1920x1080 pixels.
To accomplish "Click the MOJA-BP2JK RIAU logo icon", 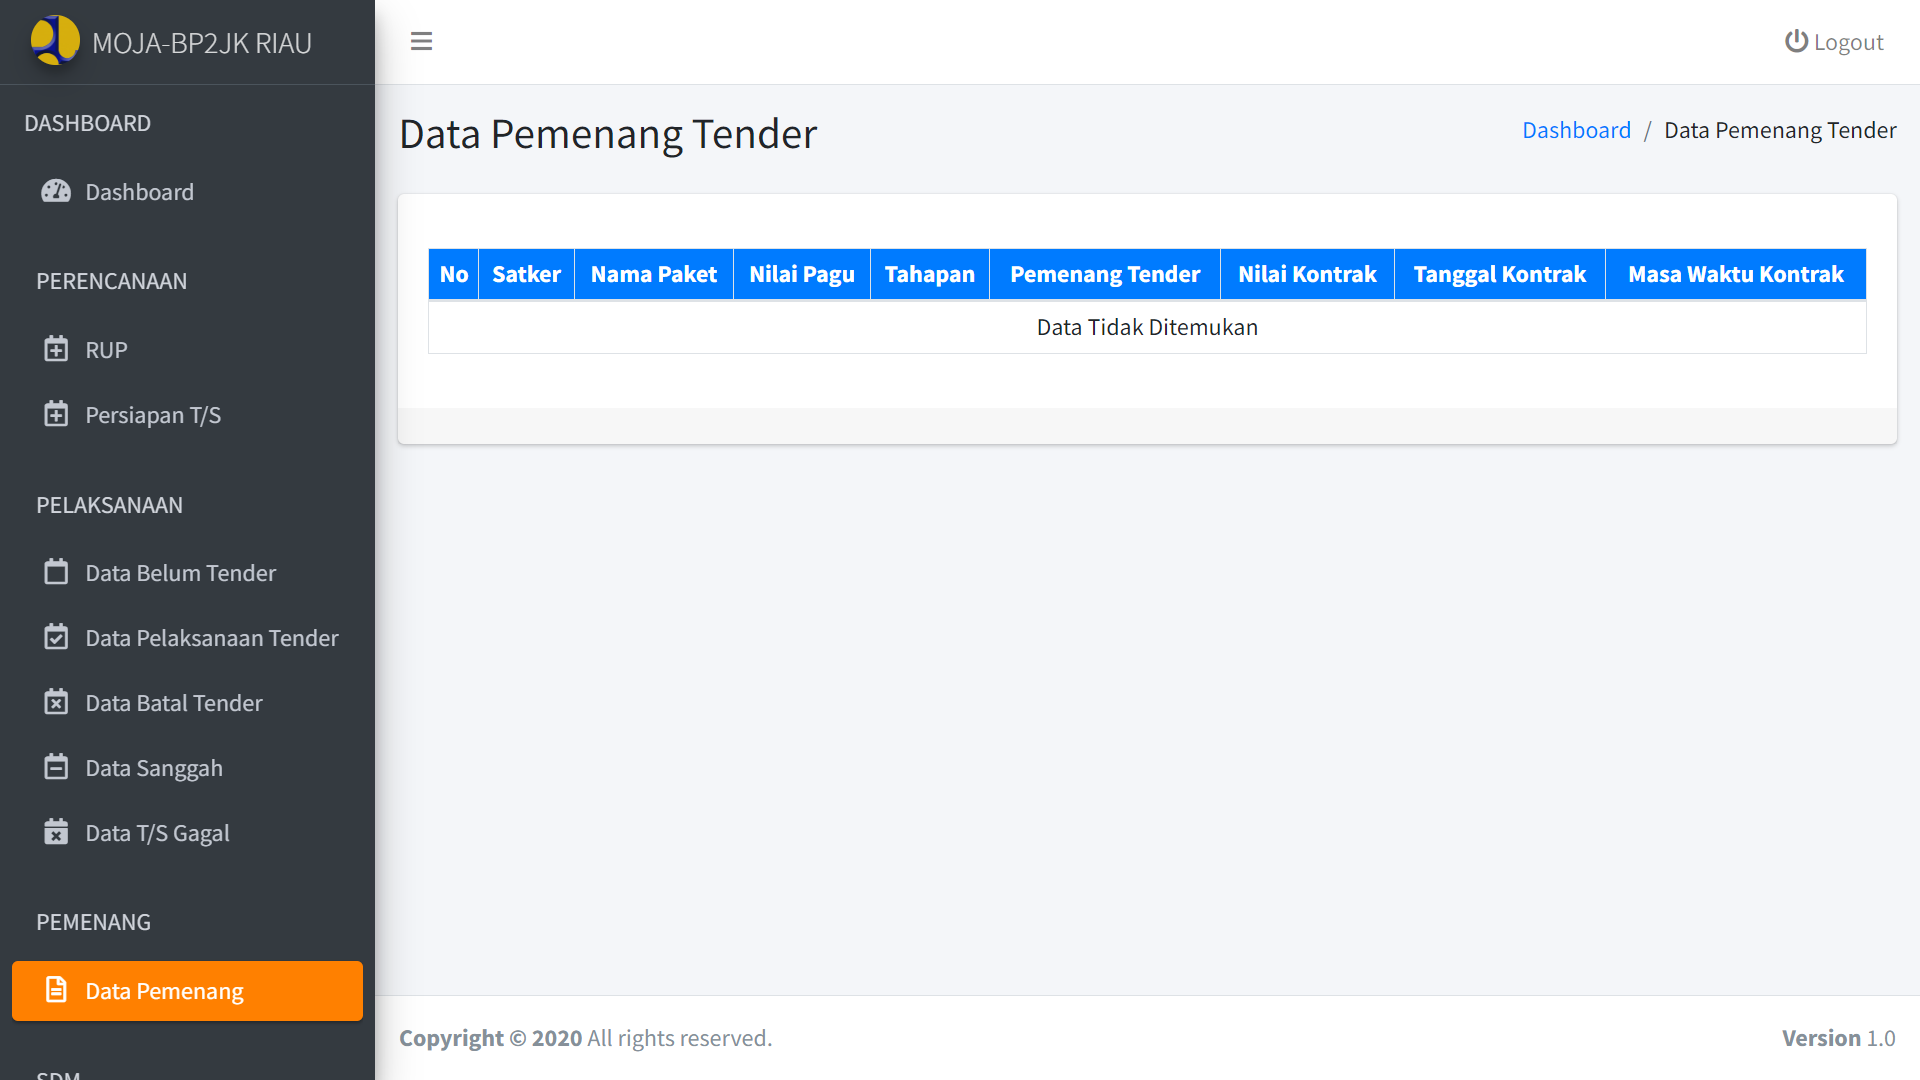I will [55, 41].
